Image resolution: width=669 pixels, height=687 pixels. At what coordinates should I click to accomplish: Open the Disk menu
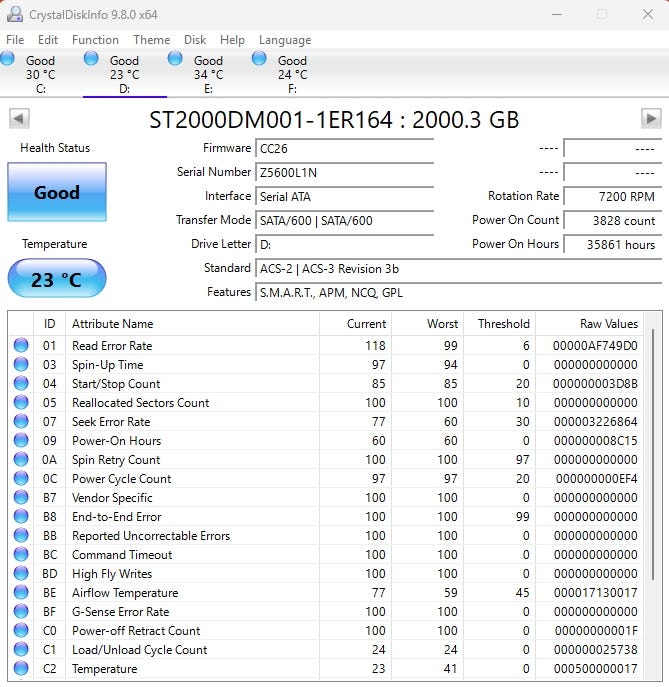point(195,40)
